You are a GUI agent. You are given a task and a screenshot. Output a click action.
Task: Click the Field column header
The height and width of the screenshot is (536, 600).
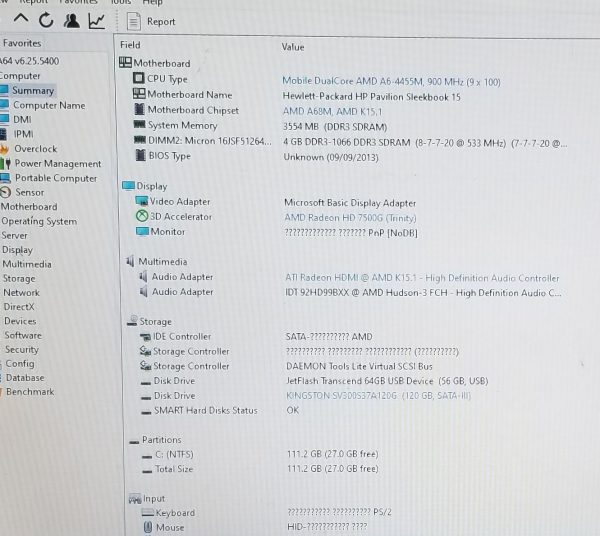click(x=130, y=46)
